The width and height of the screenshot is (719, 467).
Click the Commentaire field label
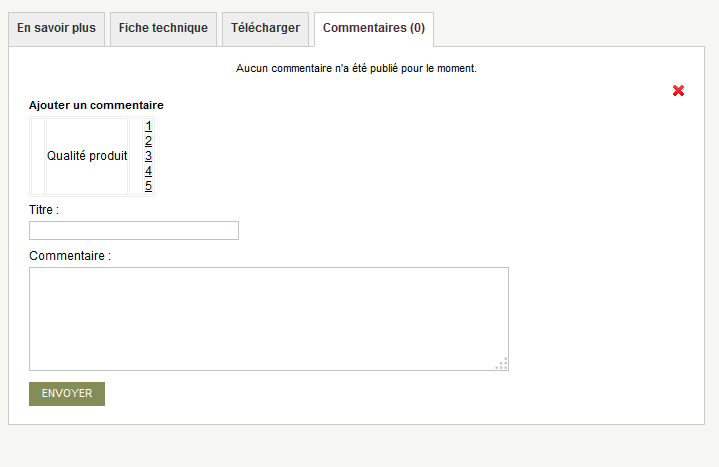[70, 256]
